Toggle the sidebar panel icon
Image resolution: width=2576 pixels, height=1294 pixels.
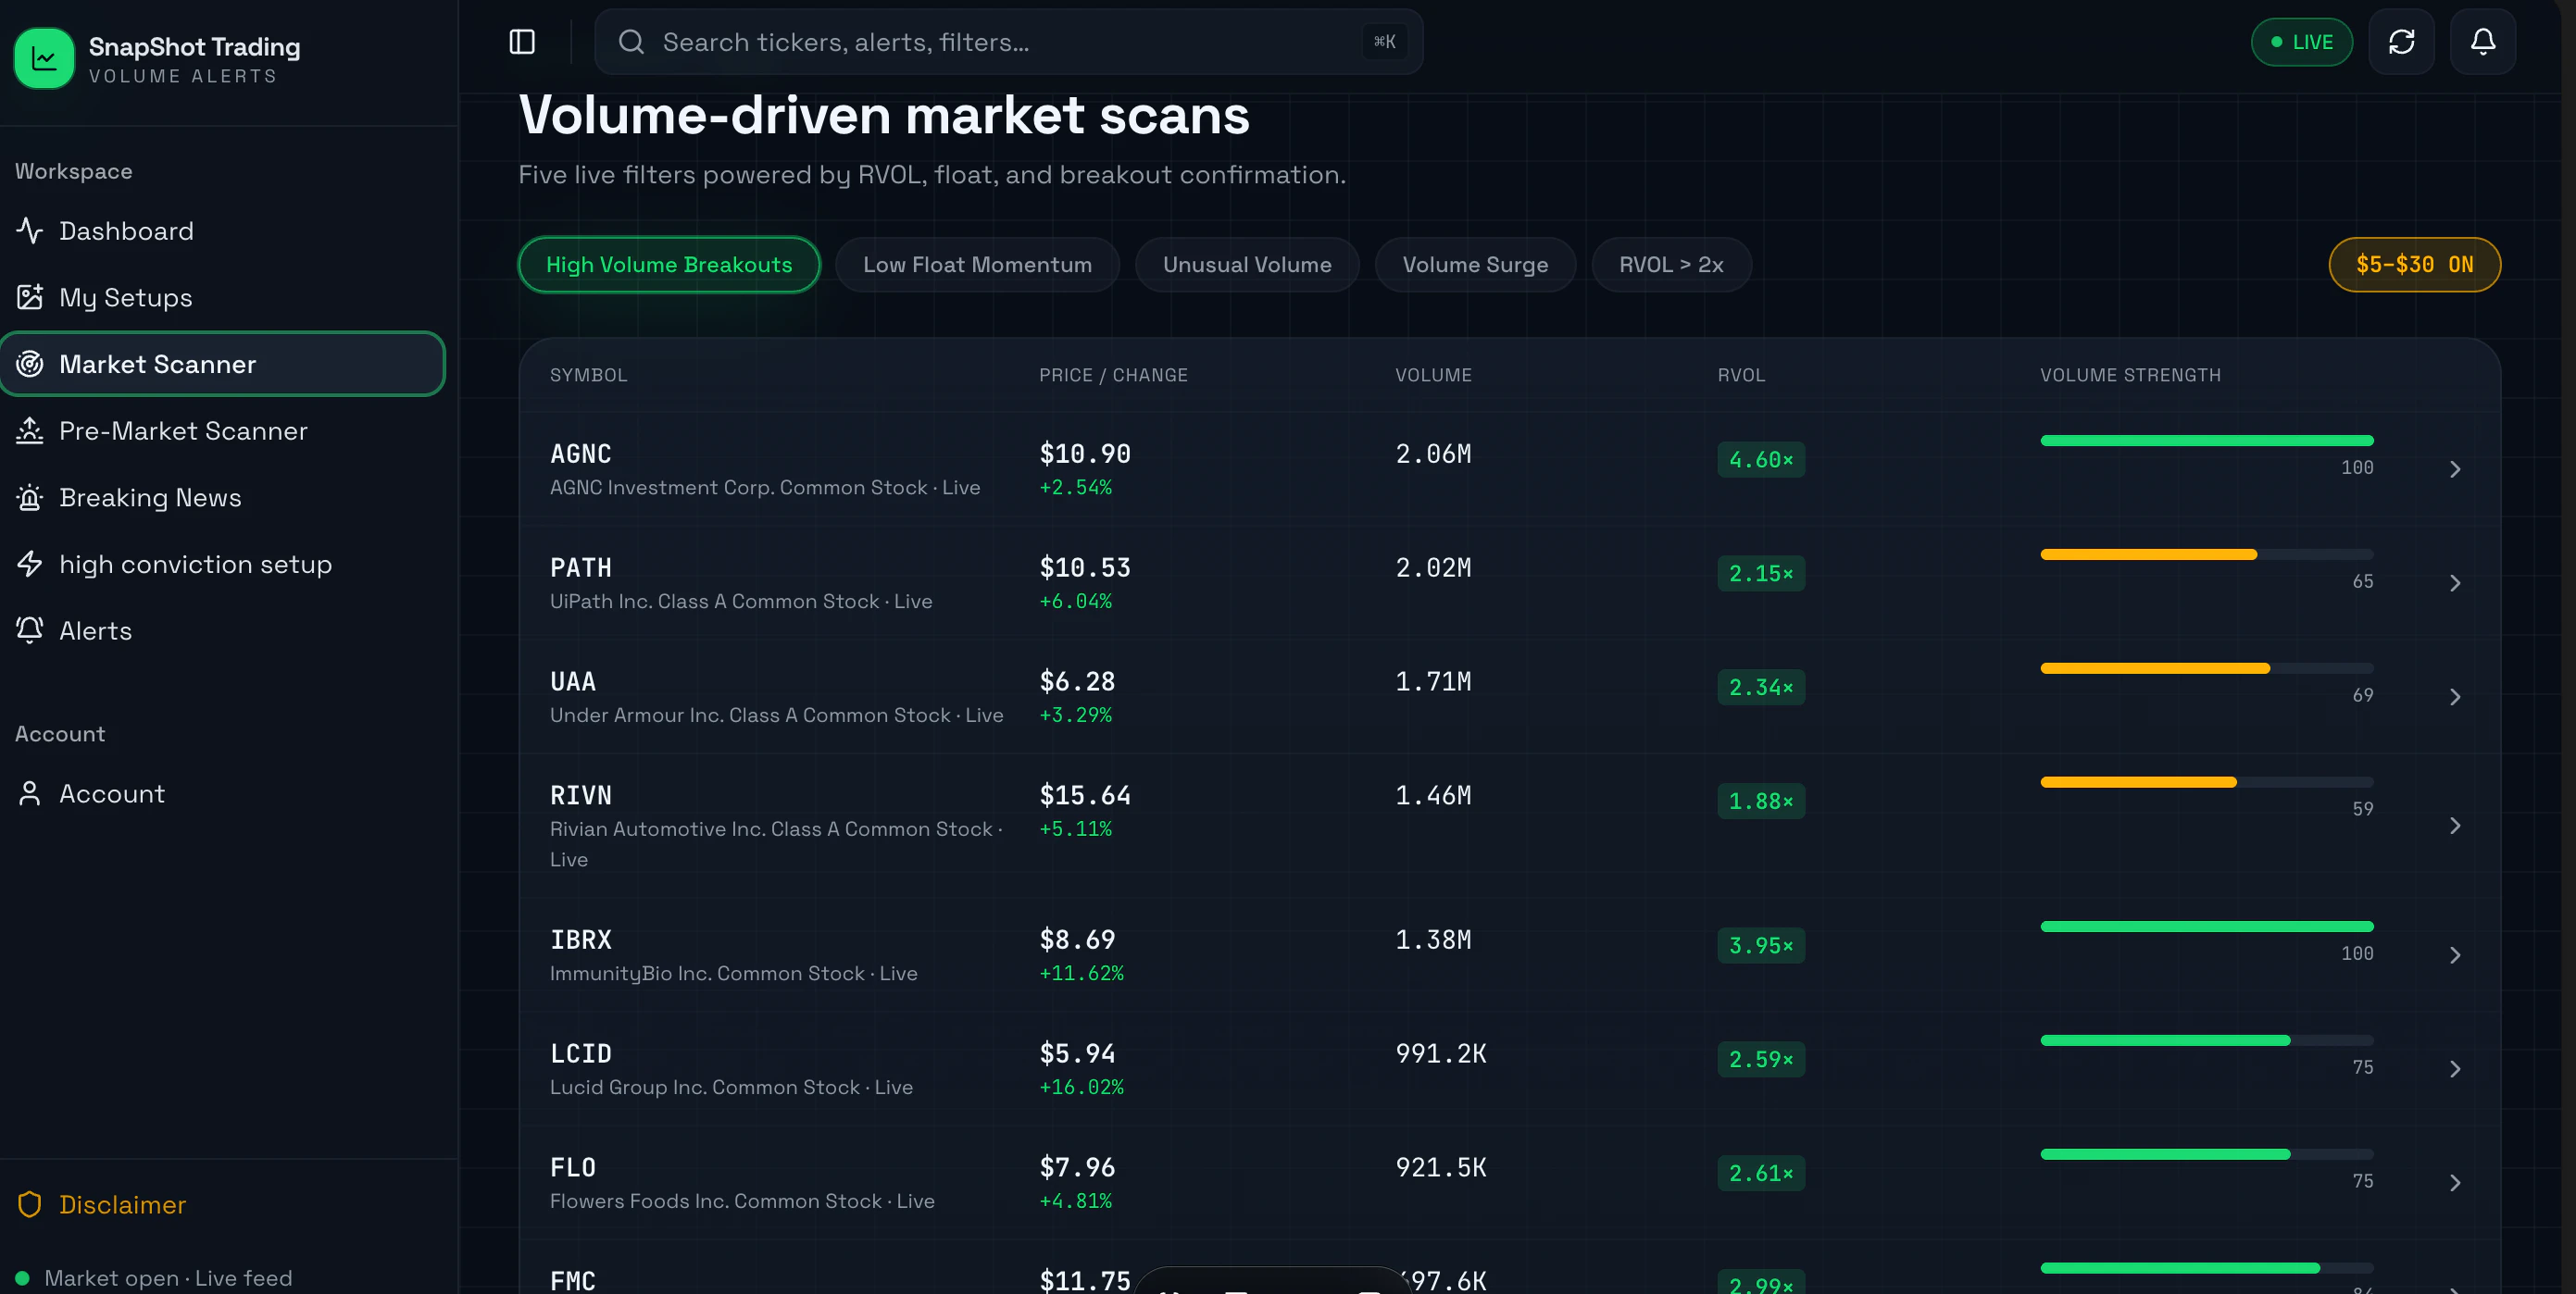522,42
